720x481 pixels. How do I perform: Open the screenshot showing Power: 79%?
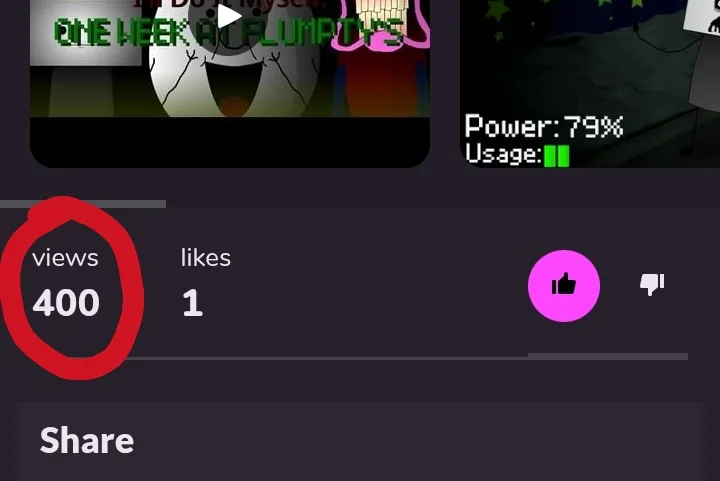click(590, 84)
